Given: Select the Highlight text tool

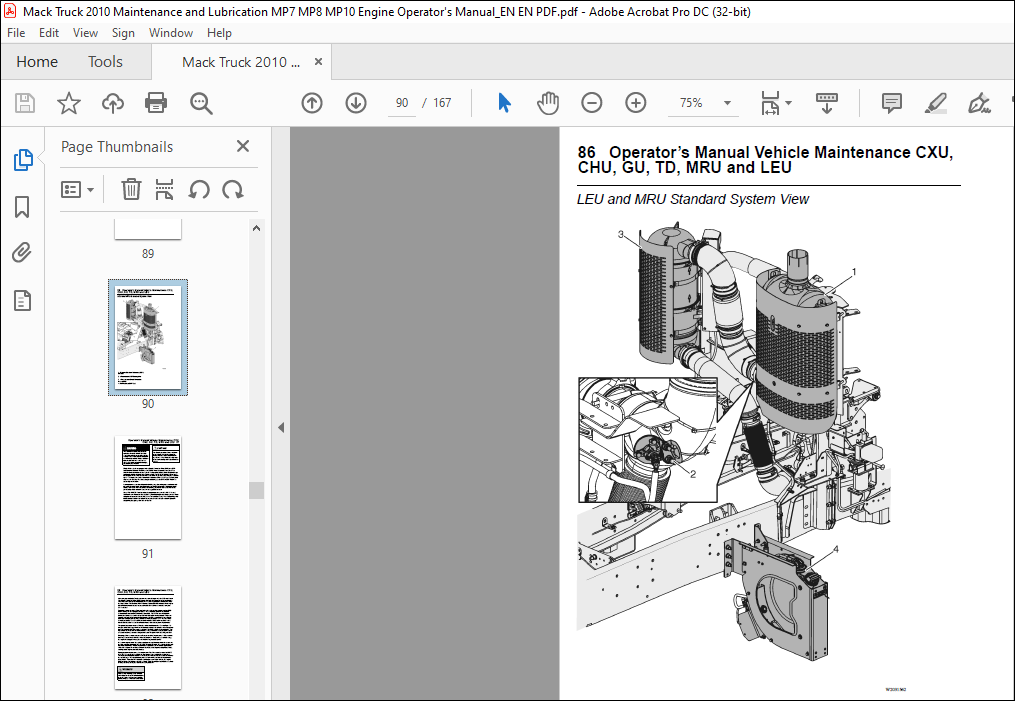Looking at the screenshot, I should pos(936,103).
